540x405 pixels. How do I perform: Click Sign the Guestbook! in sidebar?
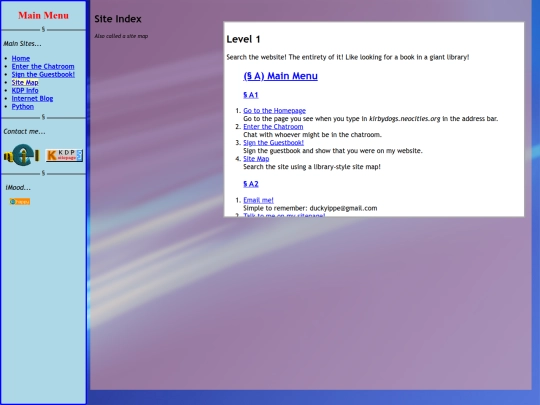[x=43, y=74]
